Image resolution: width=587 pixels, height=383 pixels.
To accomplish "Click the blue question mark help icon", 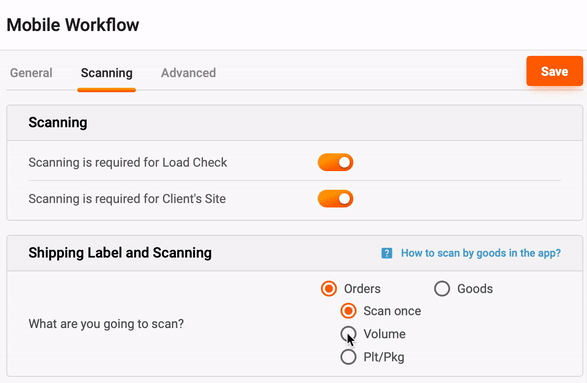I will 386,253.
